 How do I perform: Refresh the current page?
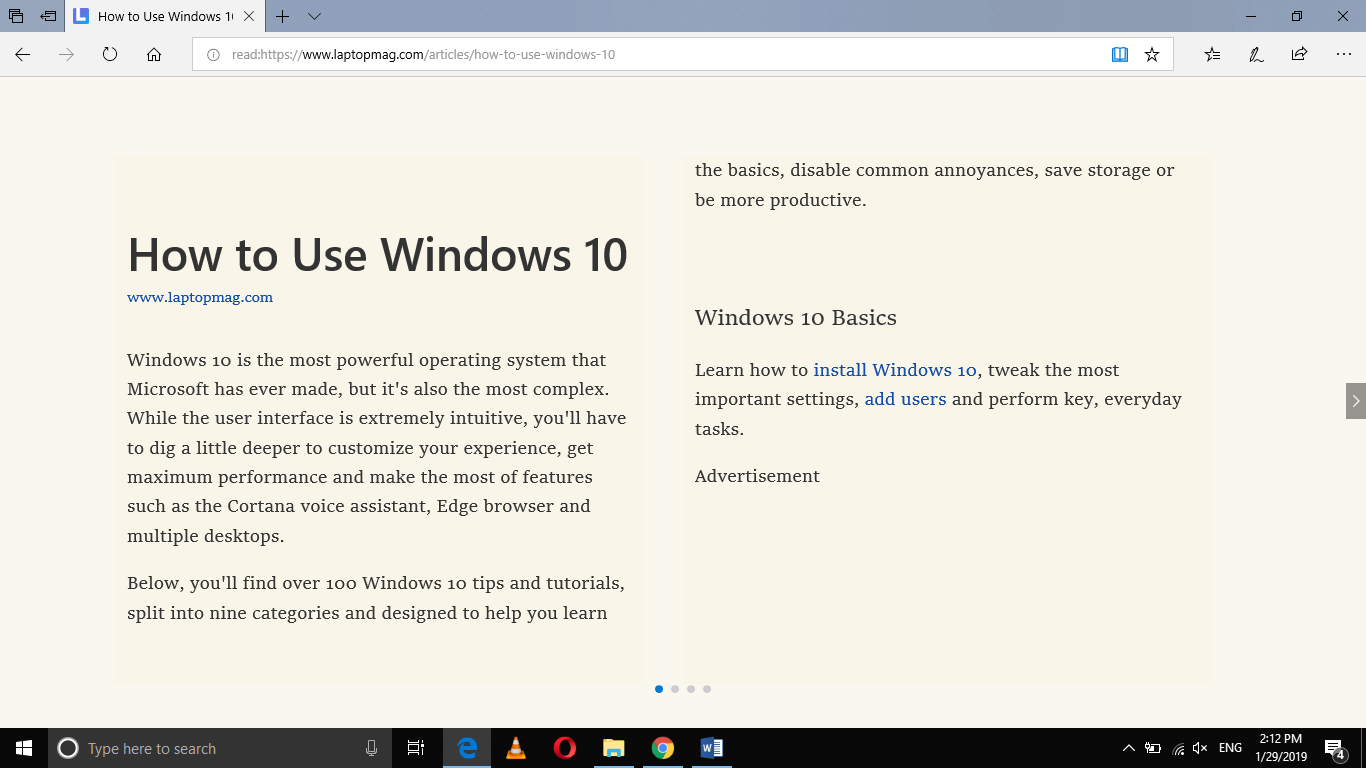pyautogui.click(x=110, y=55)
